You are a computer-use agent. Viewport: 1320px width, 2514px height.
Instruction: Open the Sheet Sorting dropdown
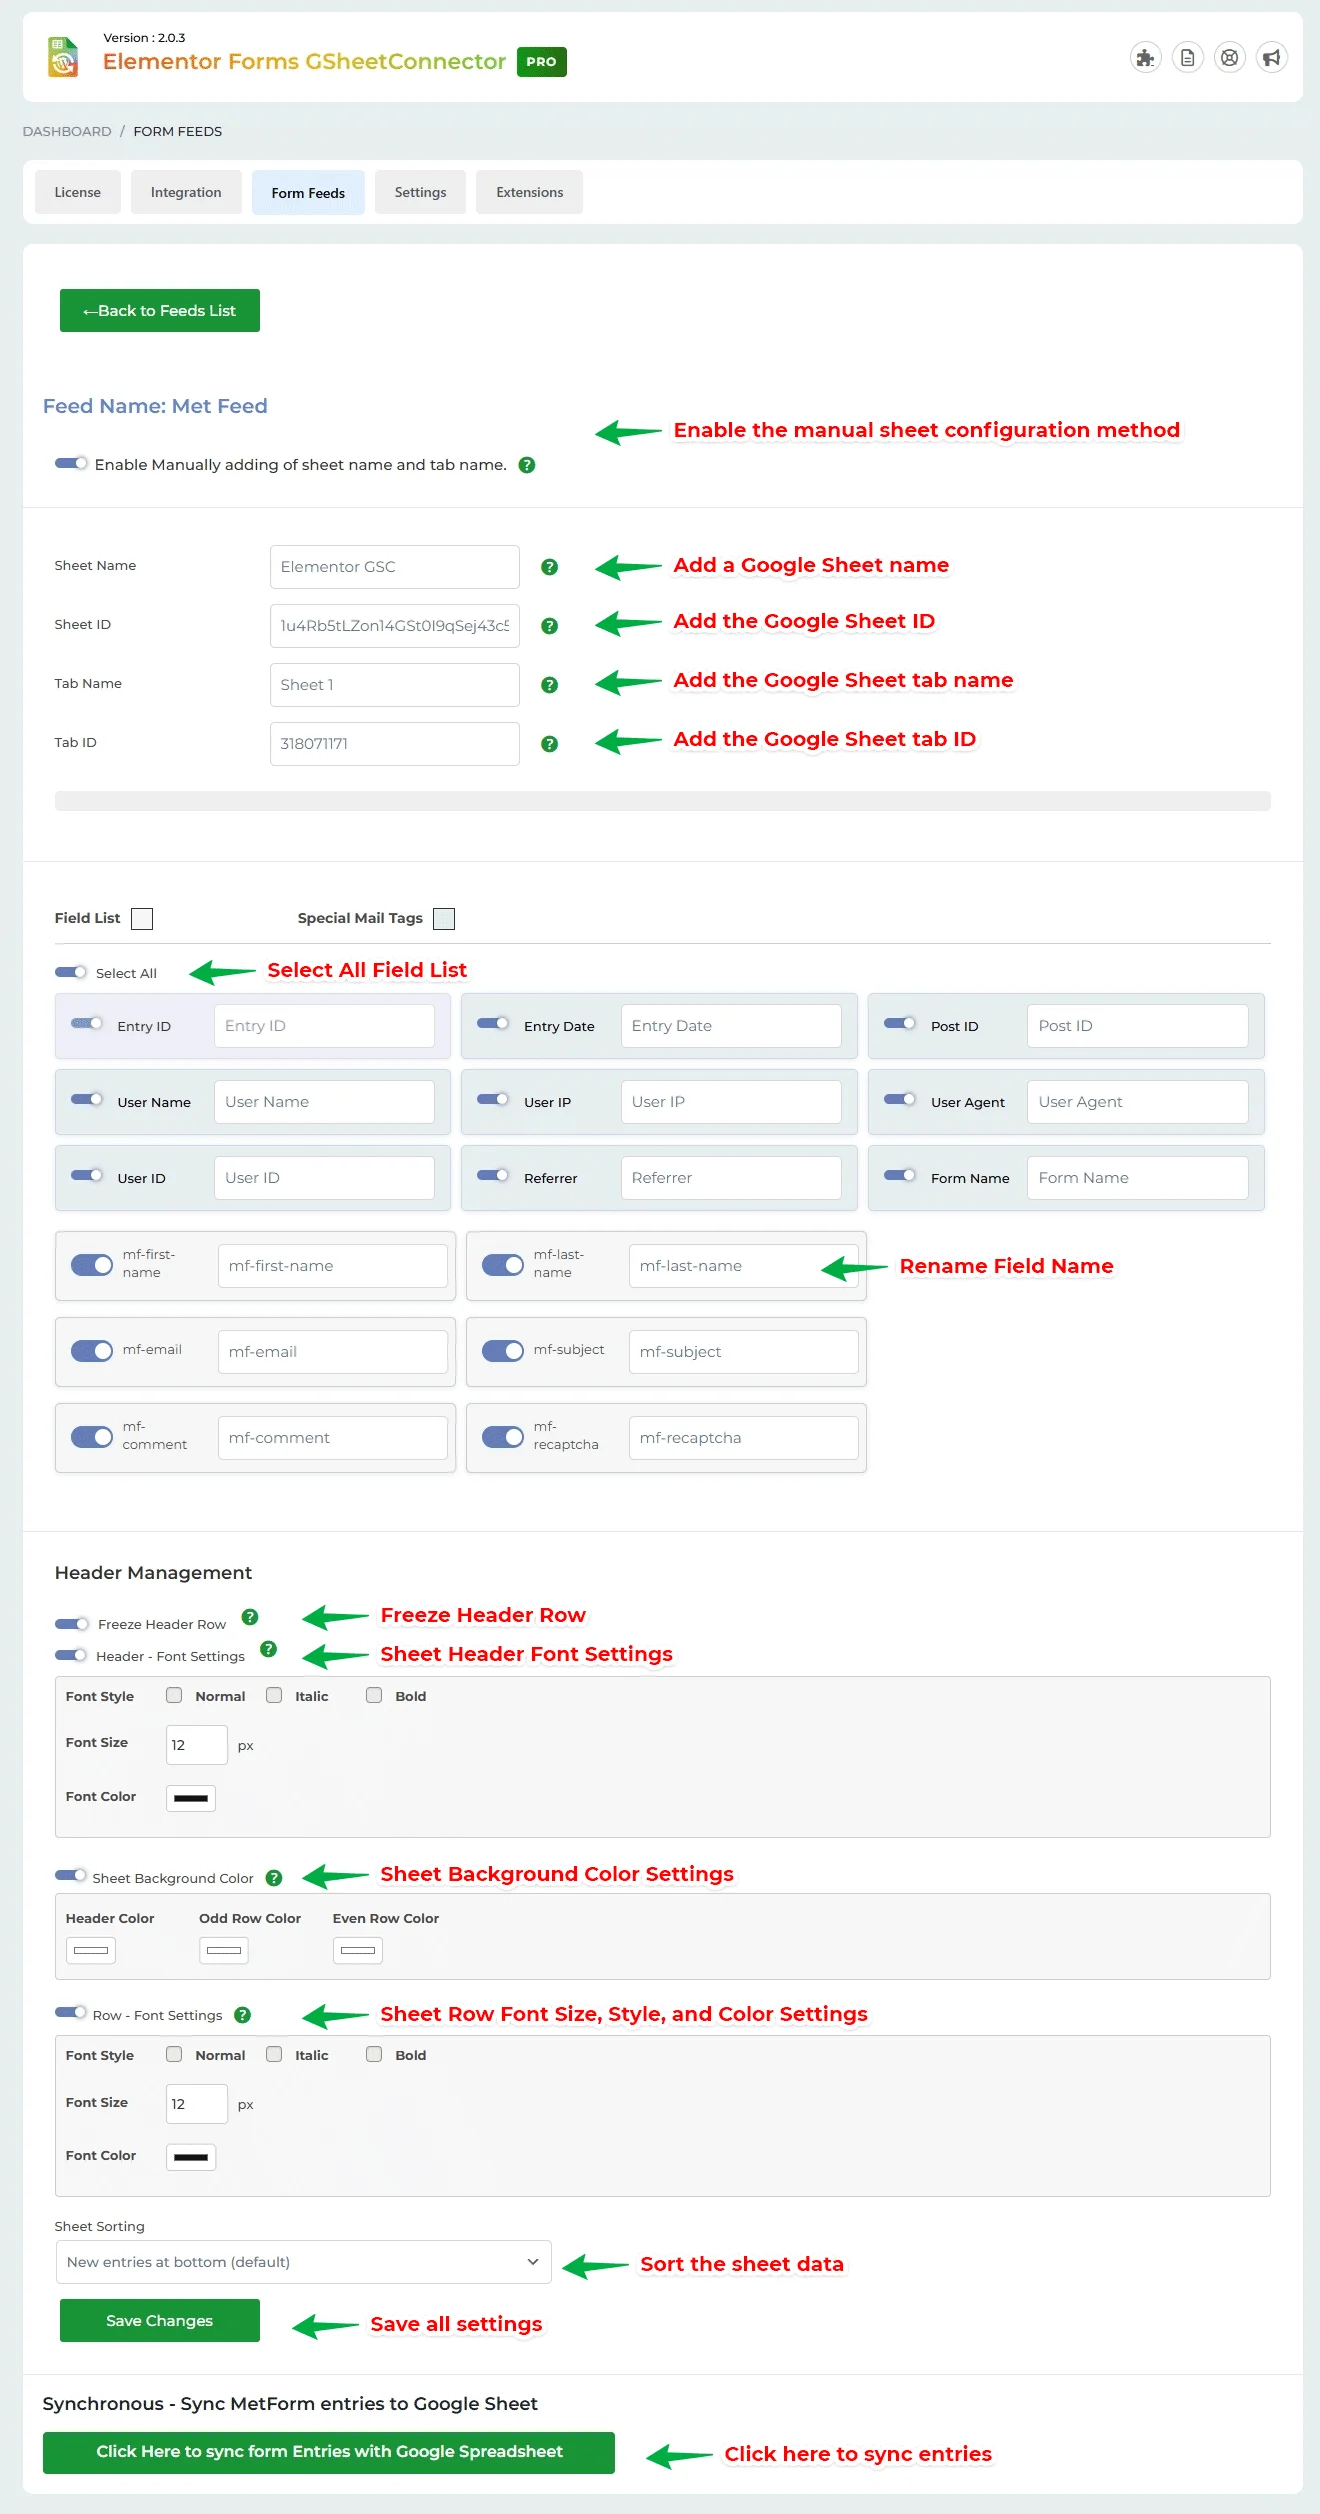point(303,2262)
